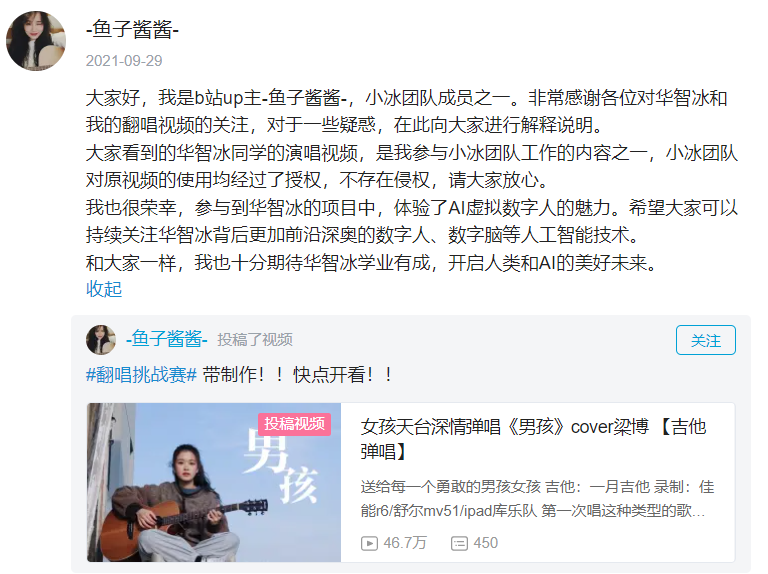Open the #翻唱挑战赛# hashtag topic
Screen dimensions: 768x574
pos(141,375)
